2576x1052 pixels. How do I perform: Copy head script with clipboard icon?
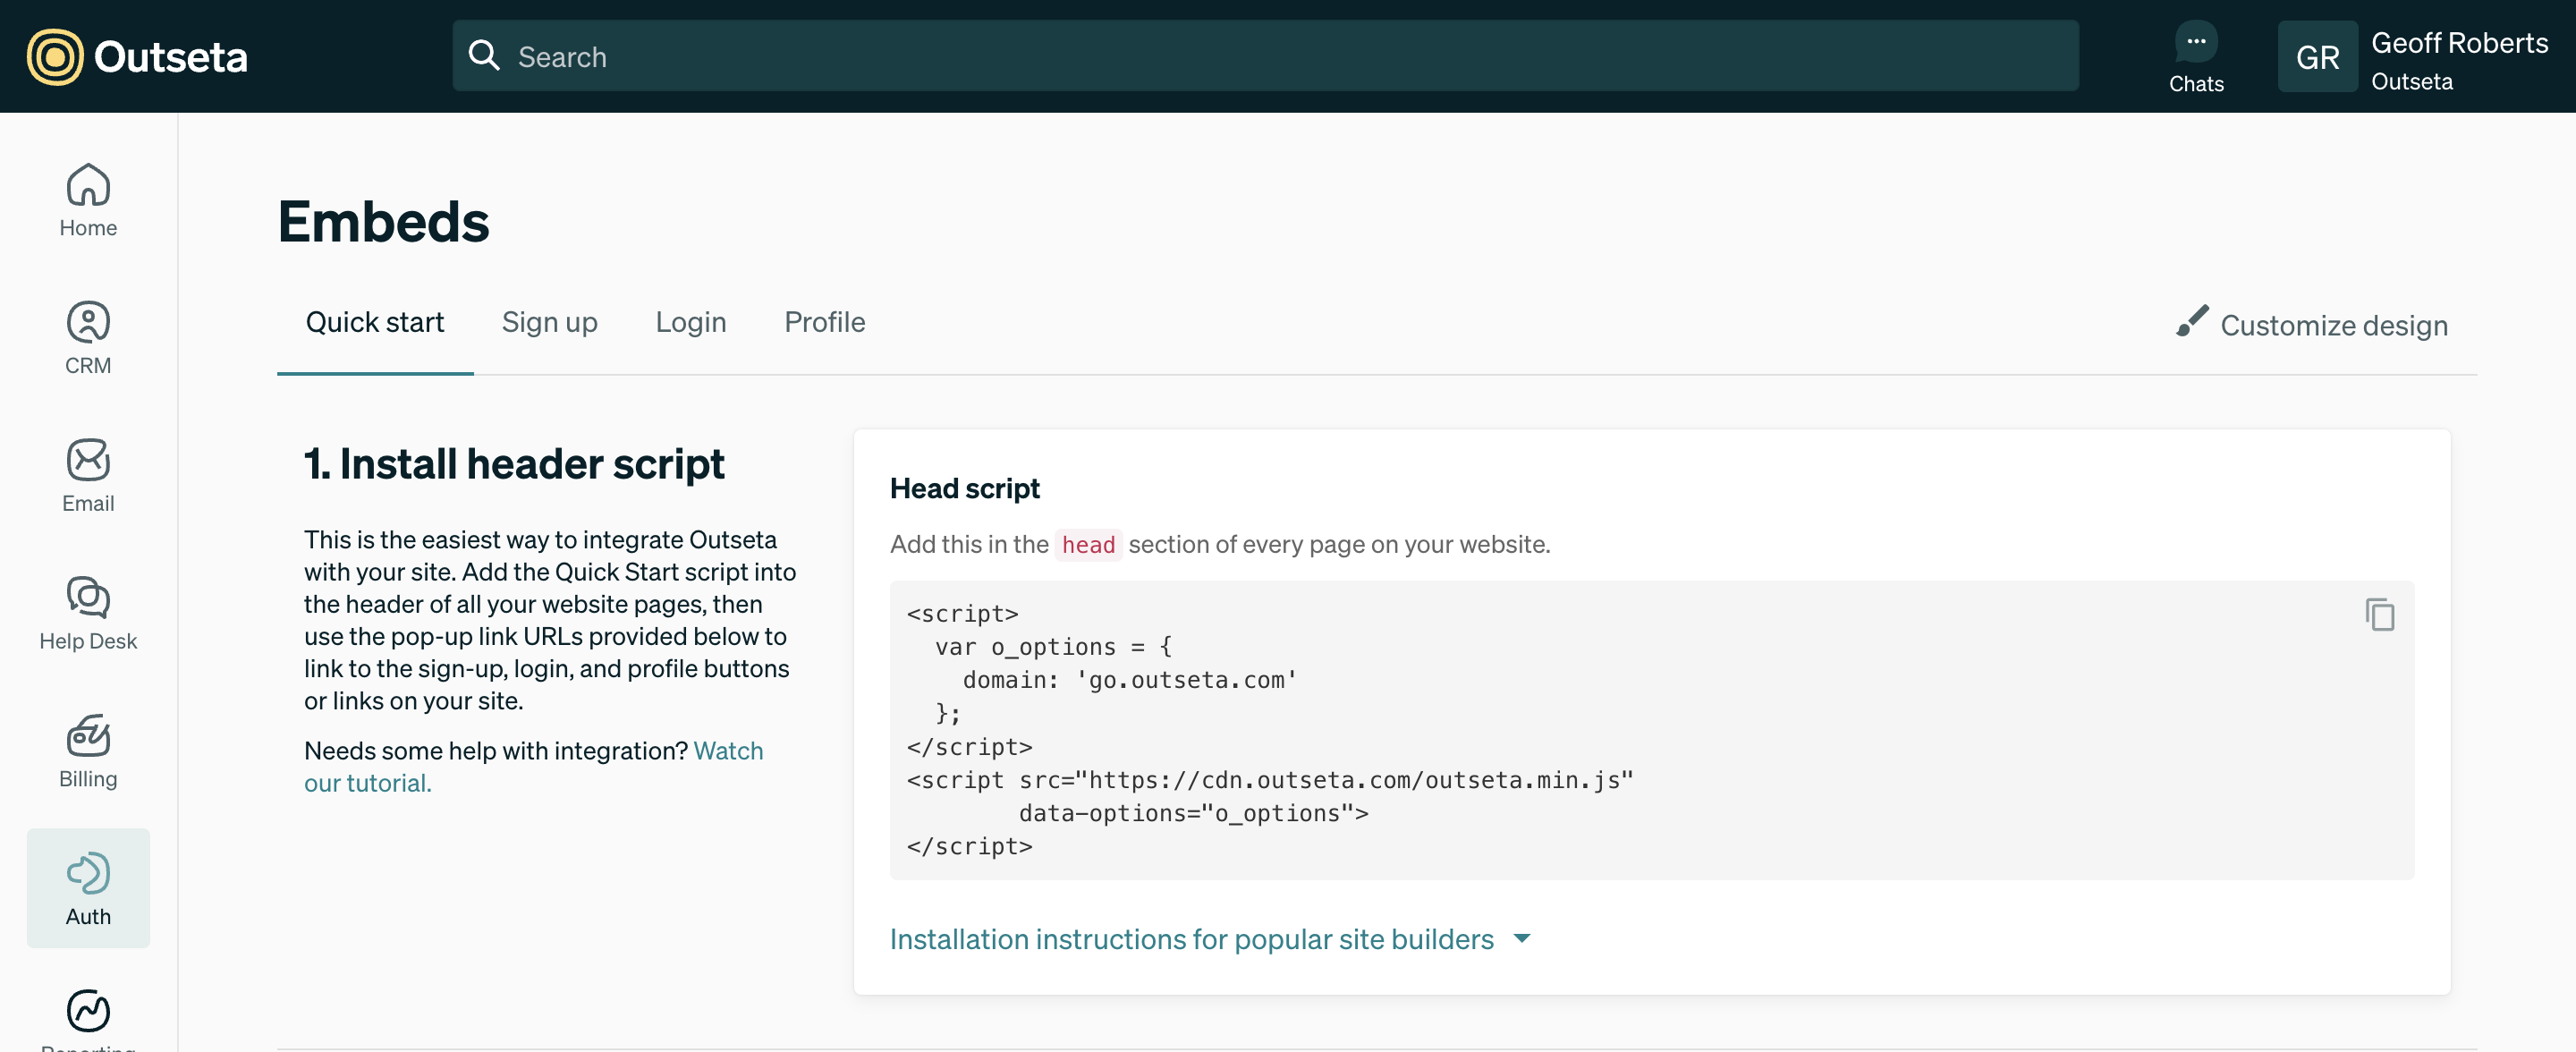(2379, 614)
